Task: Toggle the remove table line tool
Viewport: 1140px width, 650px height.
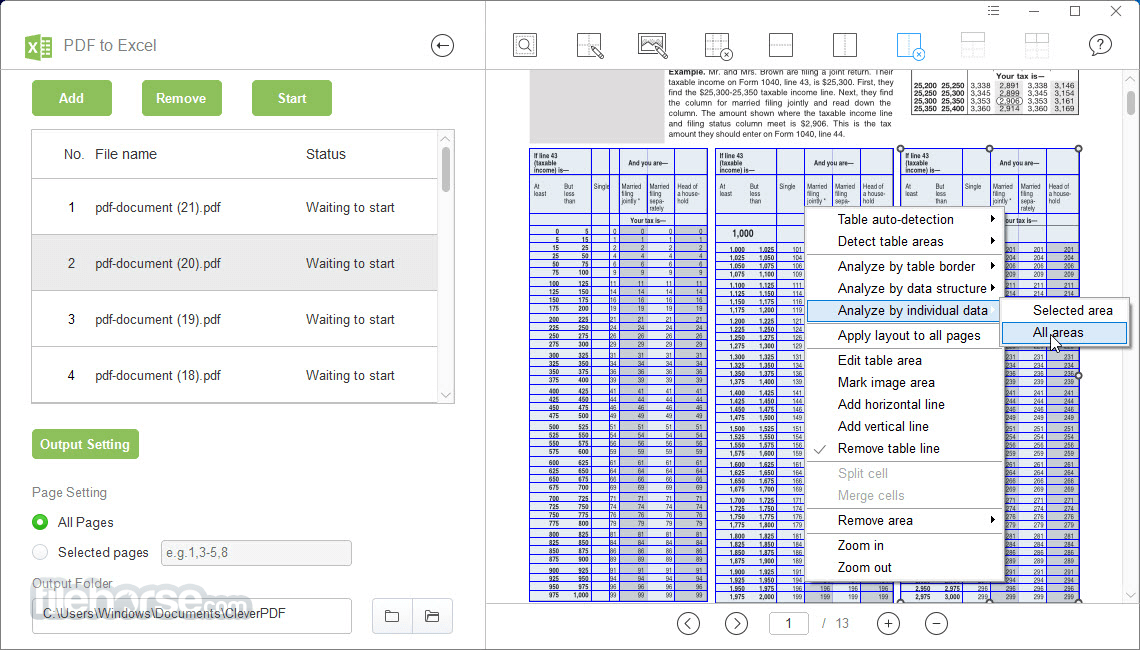Action: [910, 45]
